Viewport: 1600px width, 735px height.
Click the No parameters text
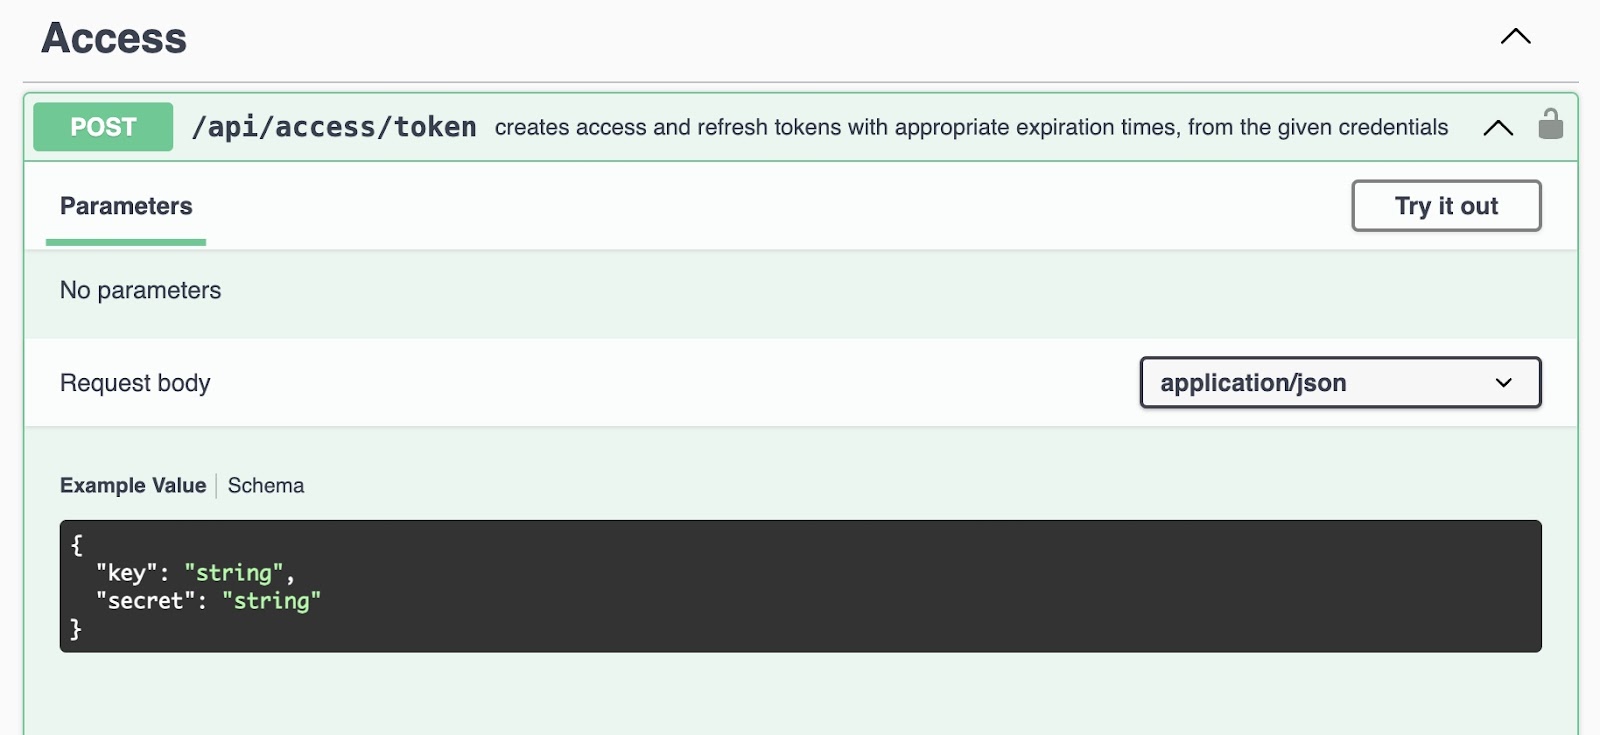(140, 291)
